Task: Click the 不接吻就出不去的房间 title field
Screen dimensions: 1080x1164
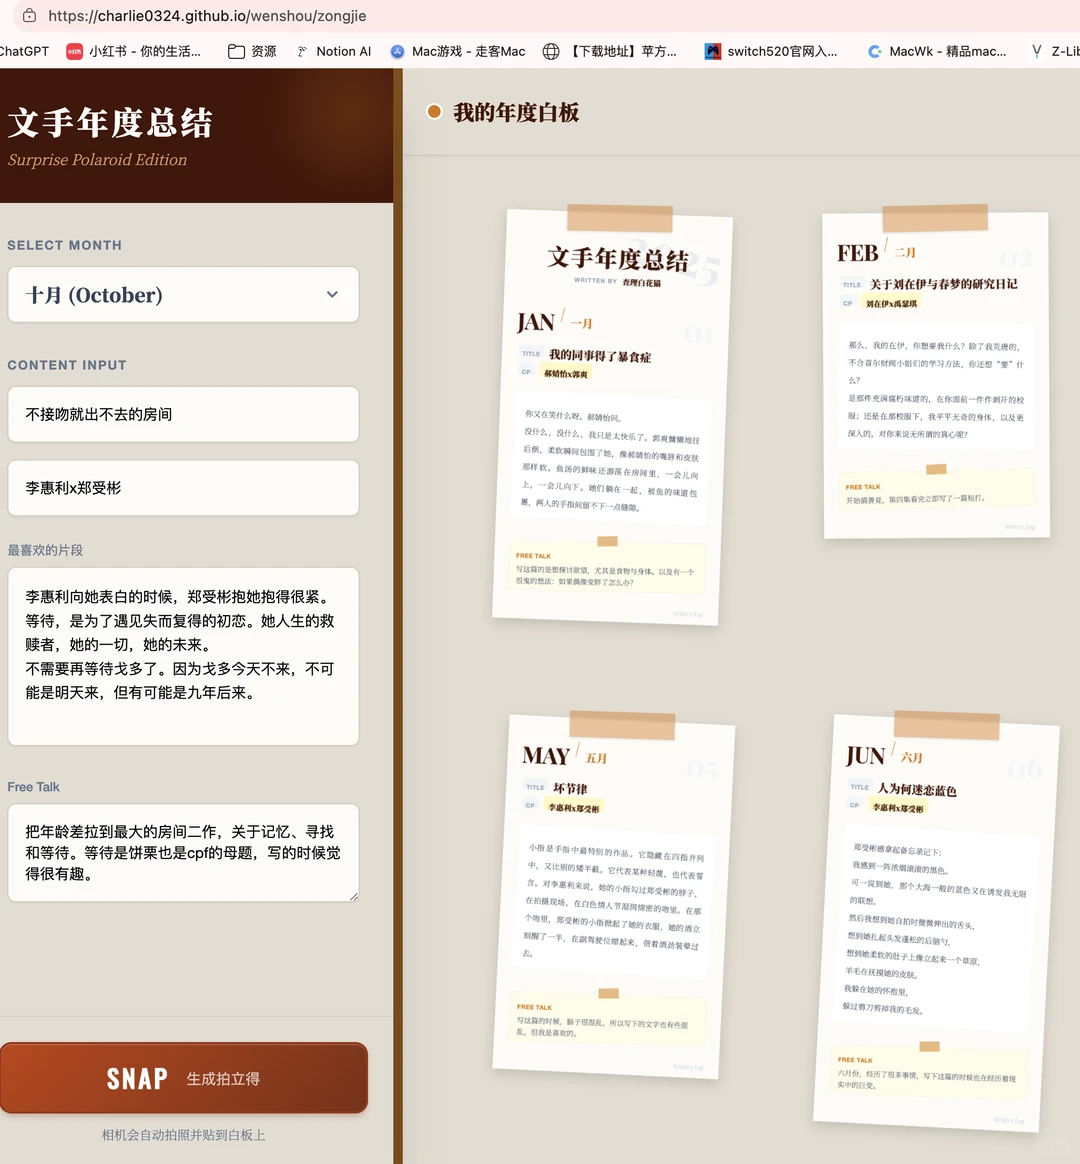Action: [x=183, y=413]
